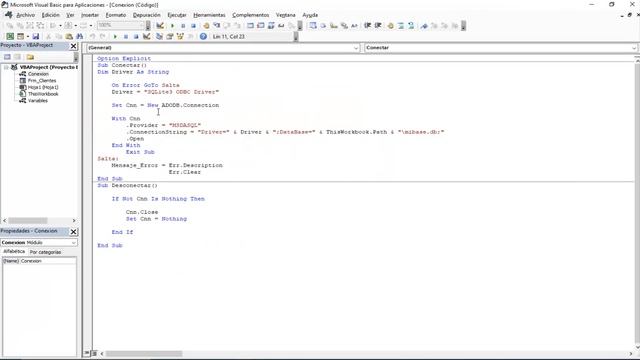Open Find with the binoculars icon
The width and height of the screenshot is (640, 360).
80,36
